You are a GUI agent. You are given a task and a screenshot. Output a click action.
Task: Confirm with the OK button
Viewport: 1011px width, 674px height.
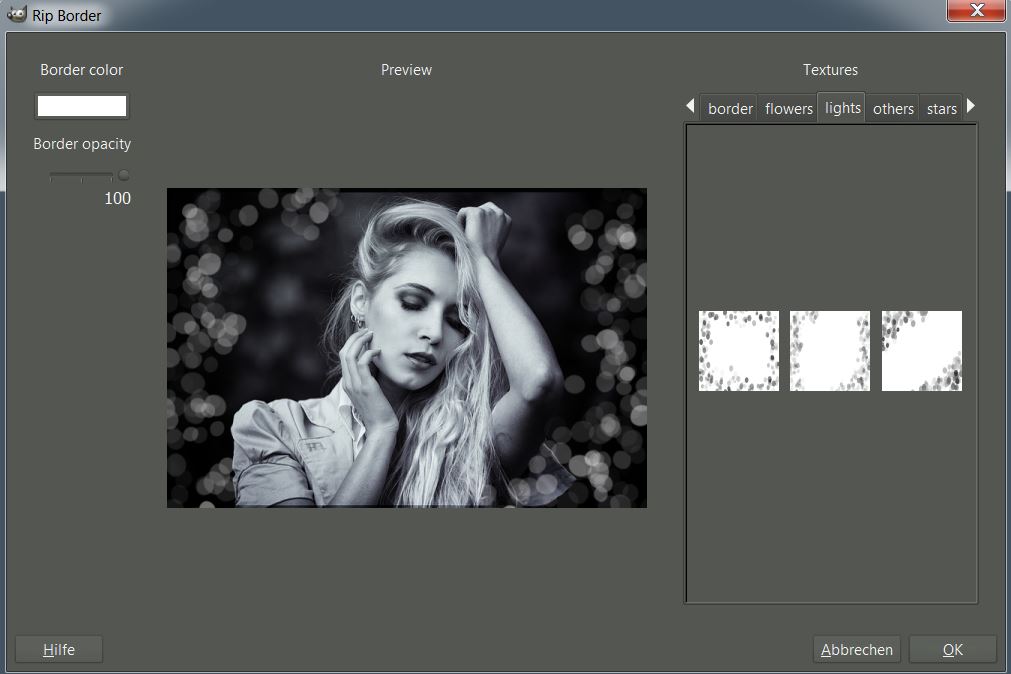point(952,650)
